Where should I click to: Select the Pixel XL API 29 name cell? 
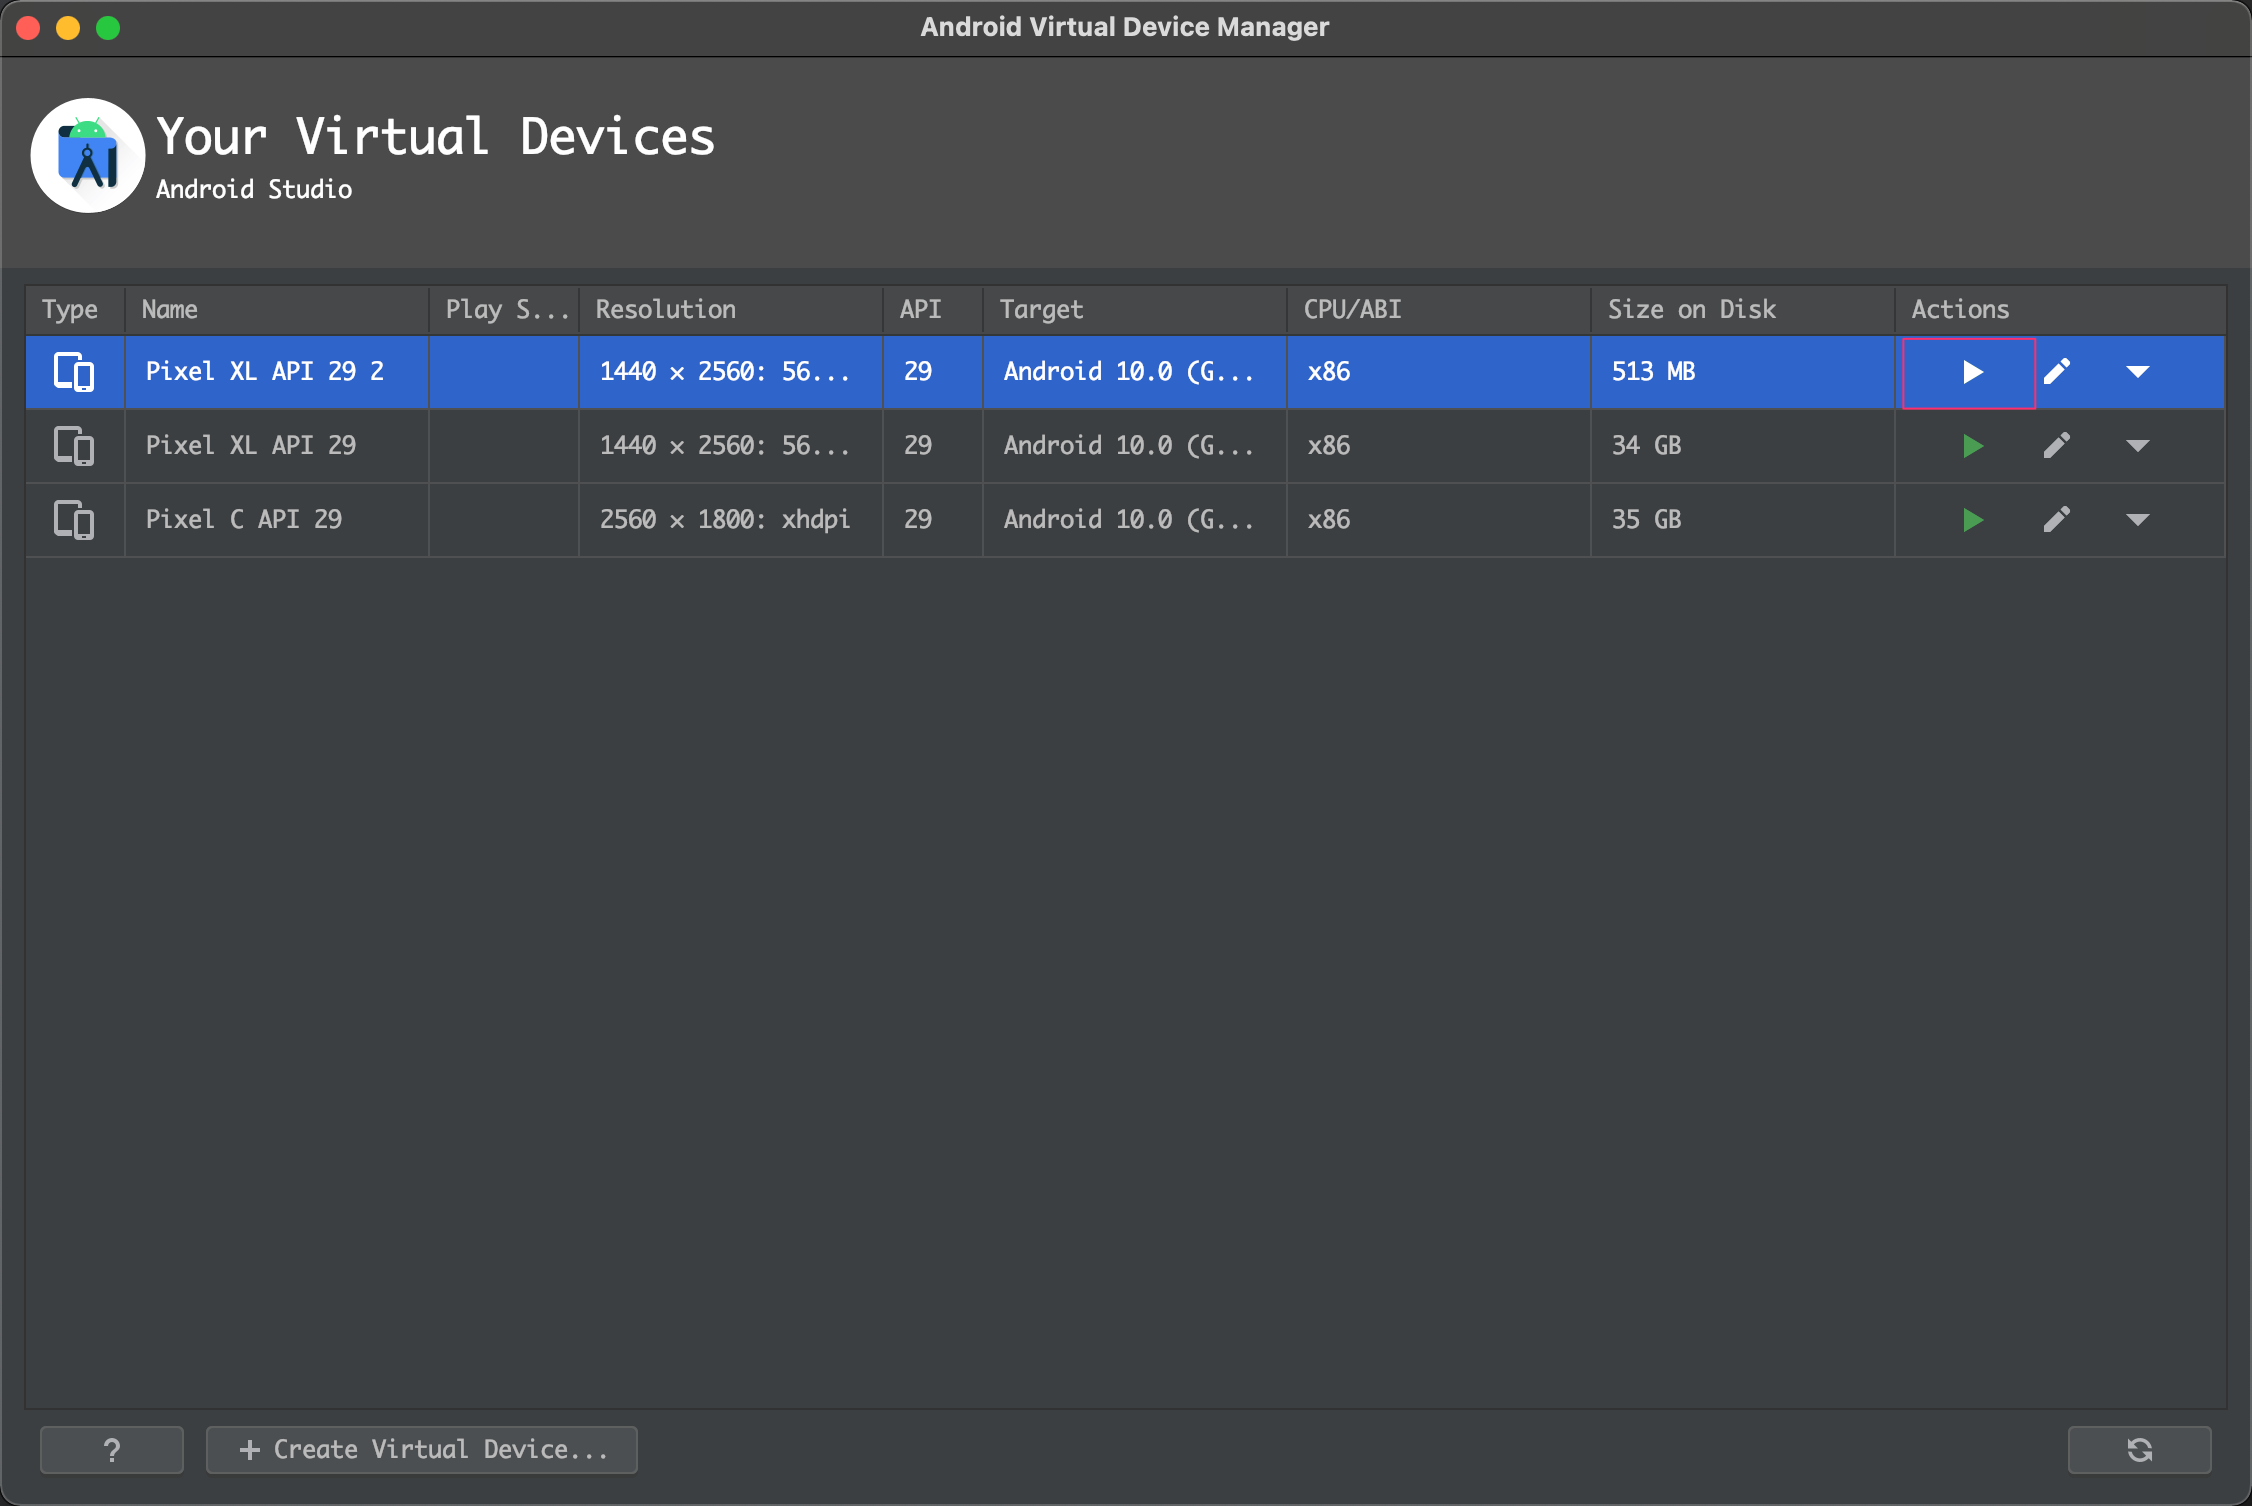pos(277,446)
